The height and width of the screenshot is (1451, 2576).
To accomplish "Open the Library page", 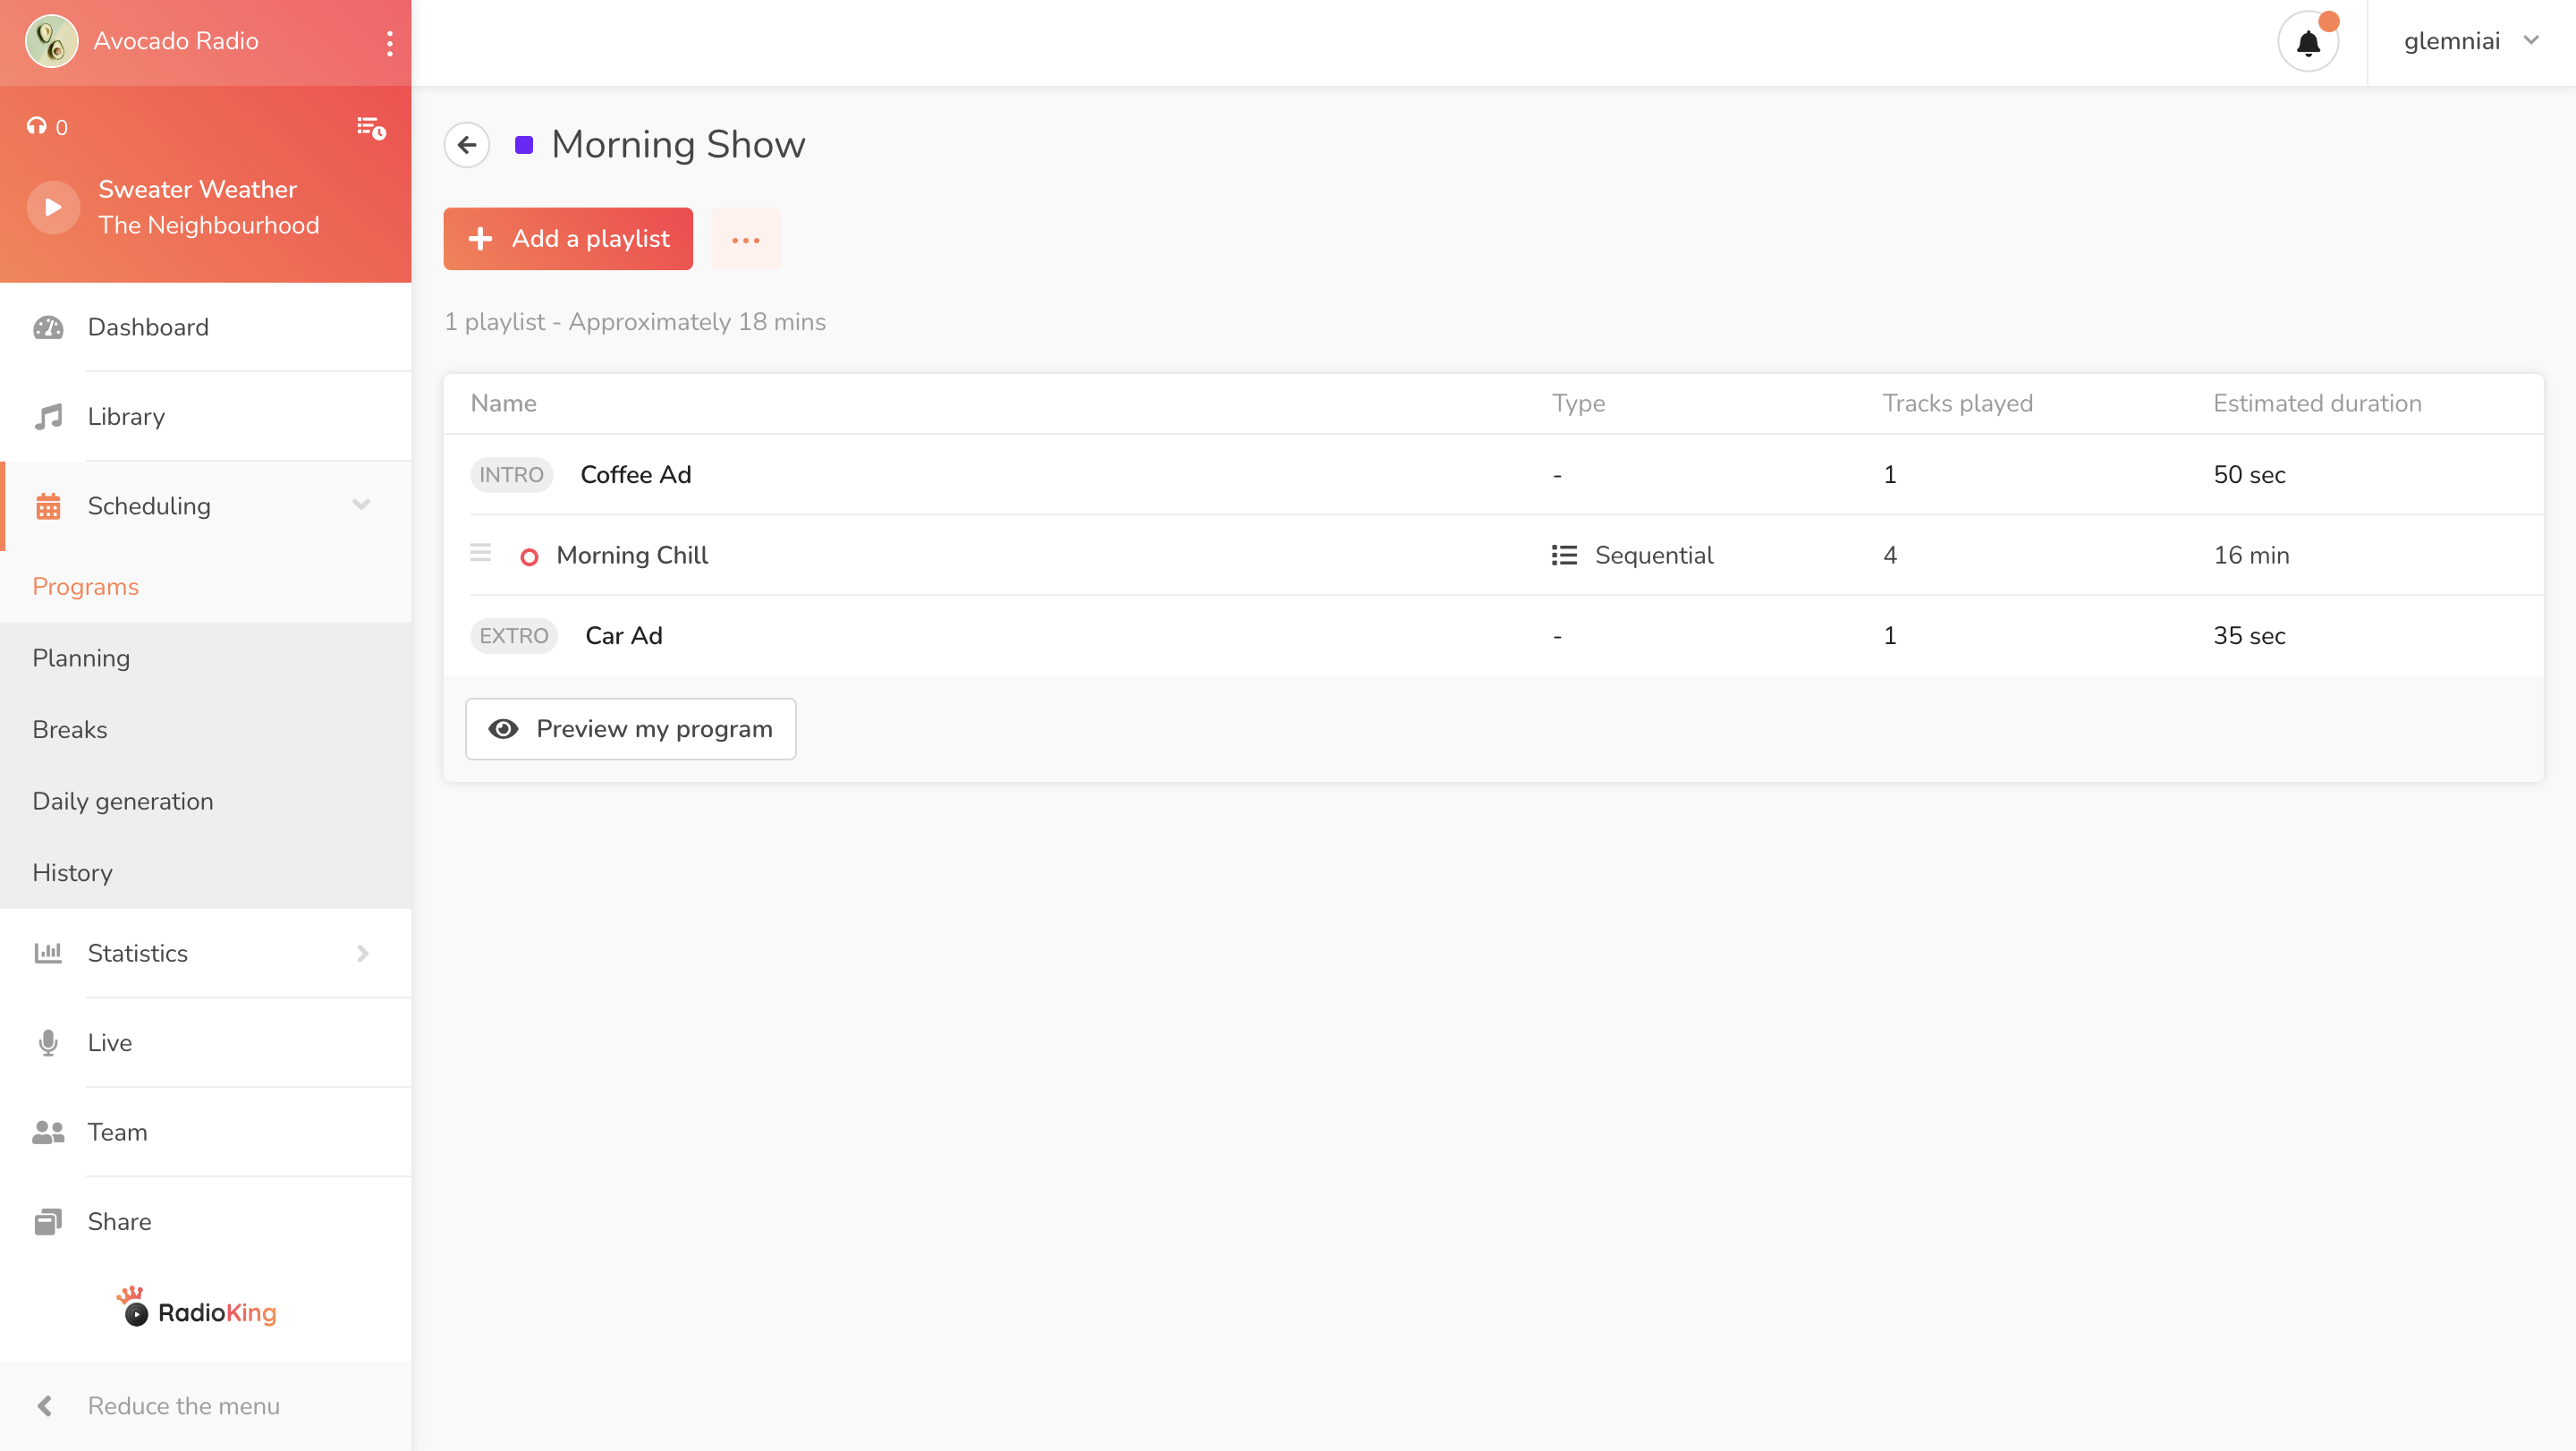I will coord(206,416).
